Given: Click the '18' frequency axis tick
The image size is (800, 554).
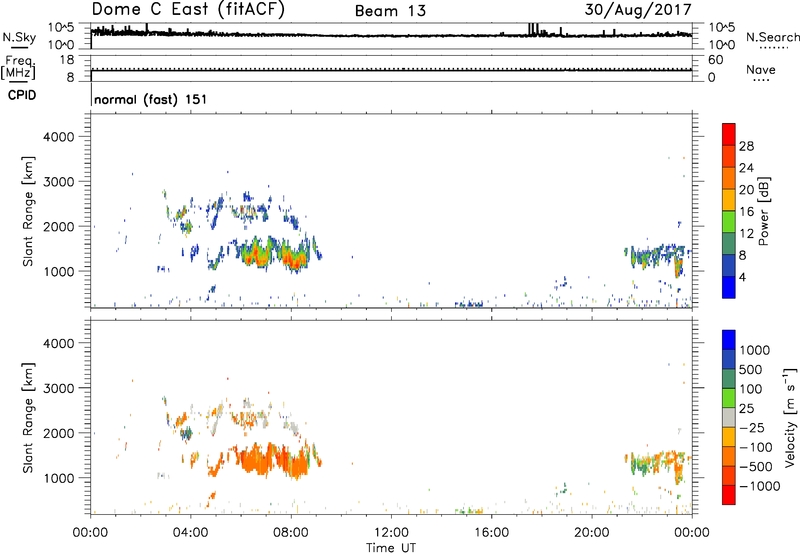Looking at the screenshot, I should coord(67,60).
